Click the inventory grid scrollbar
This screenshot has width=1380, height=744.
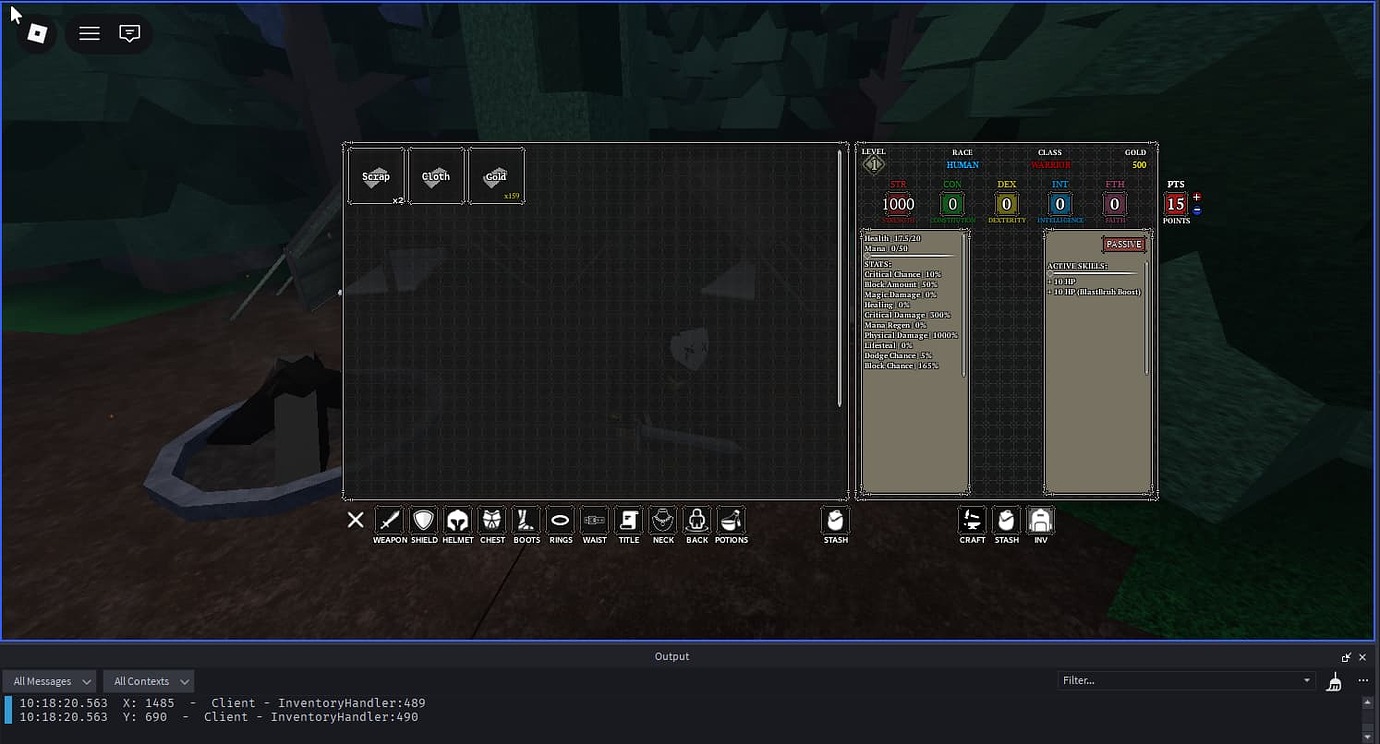(840, 277)
